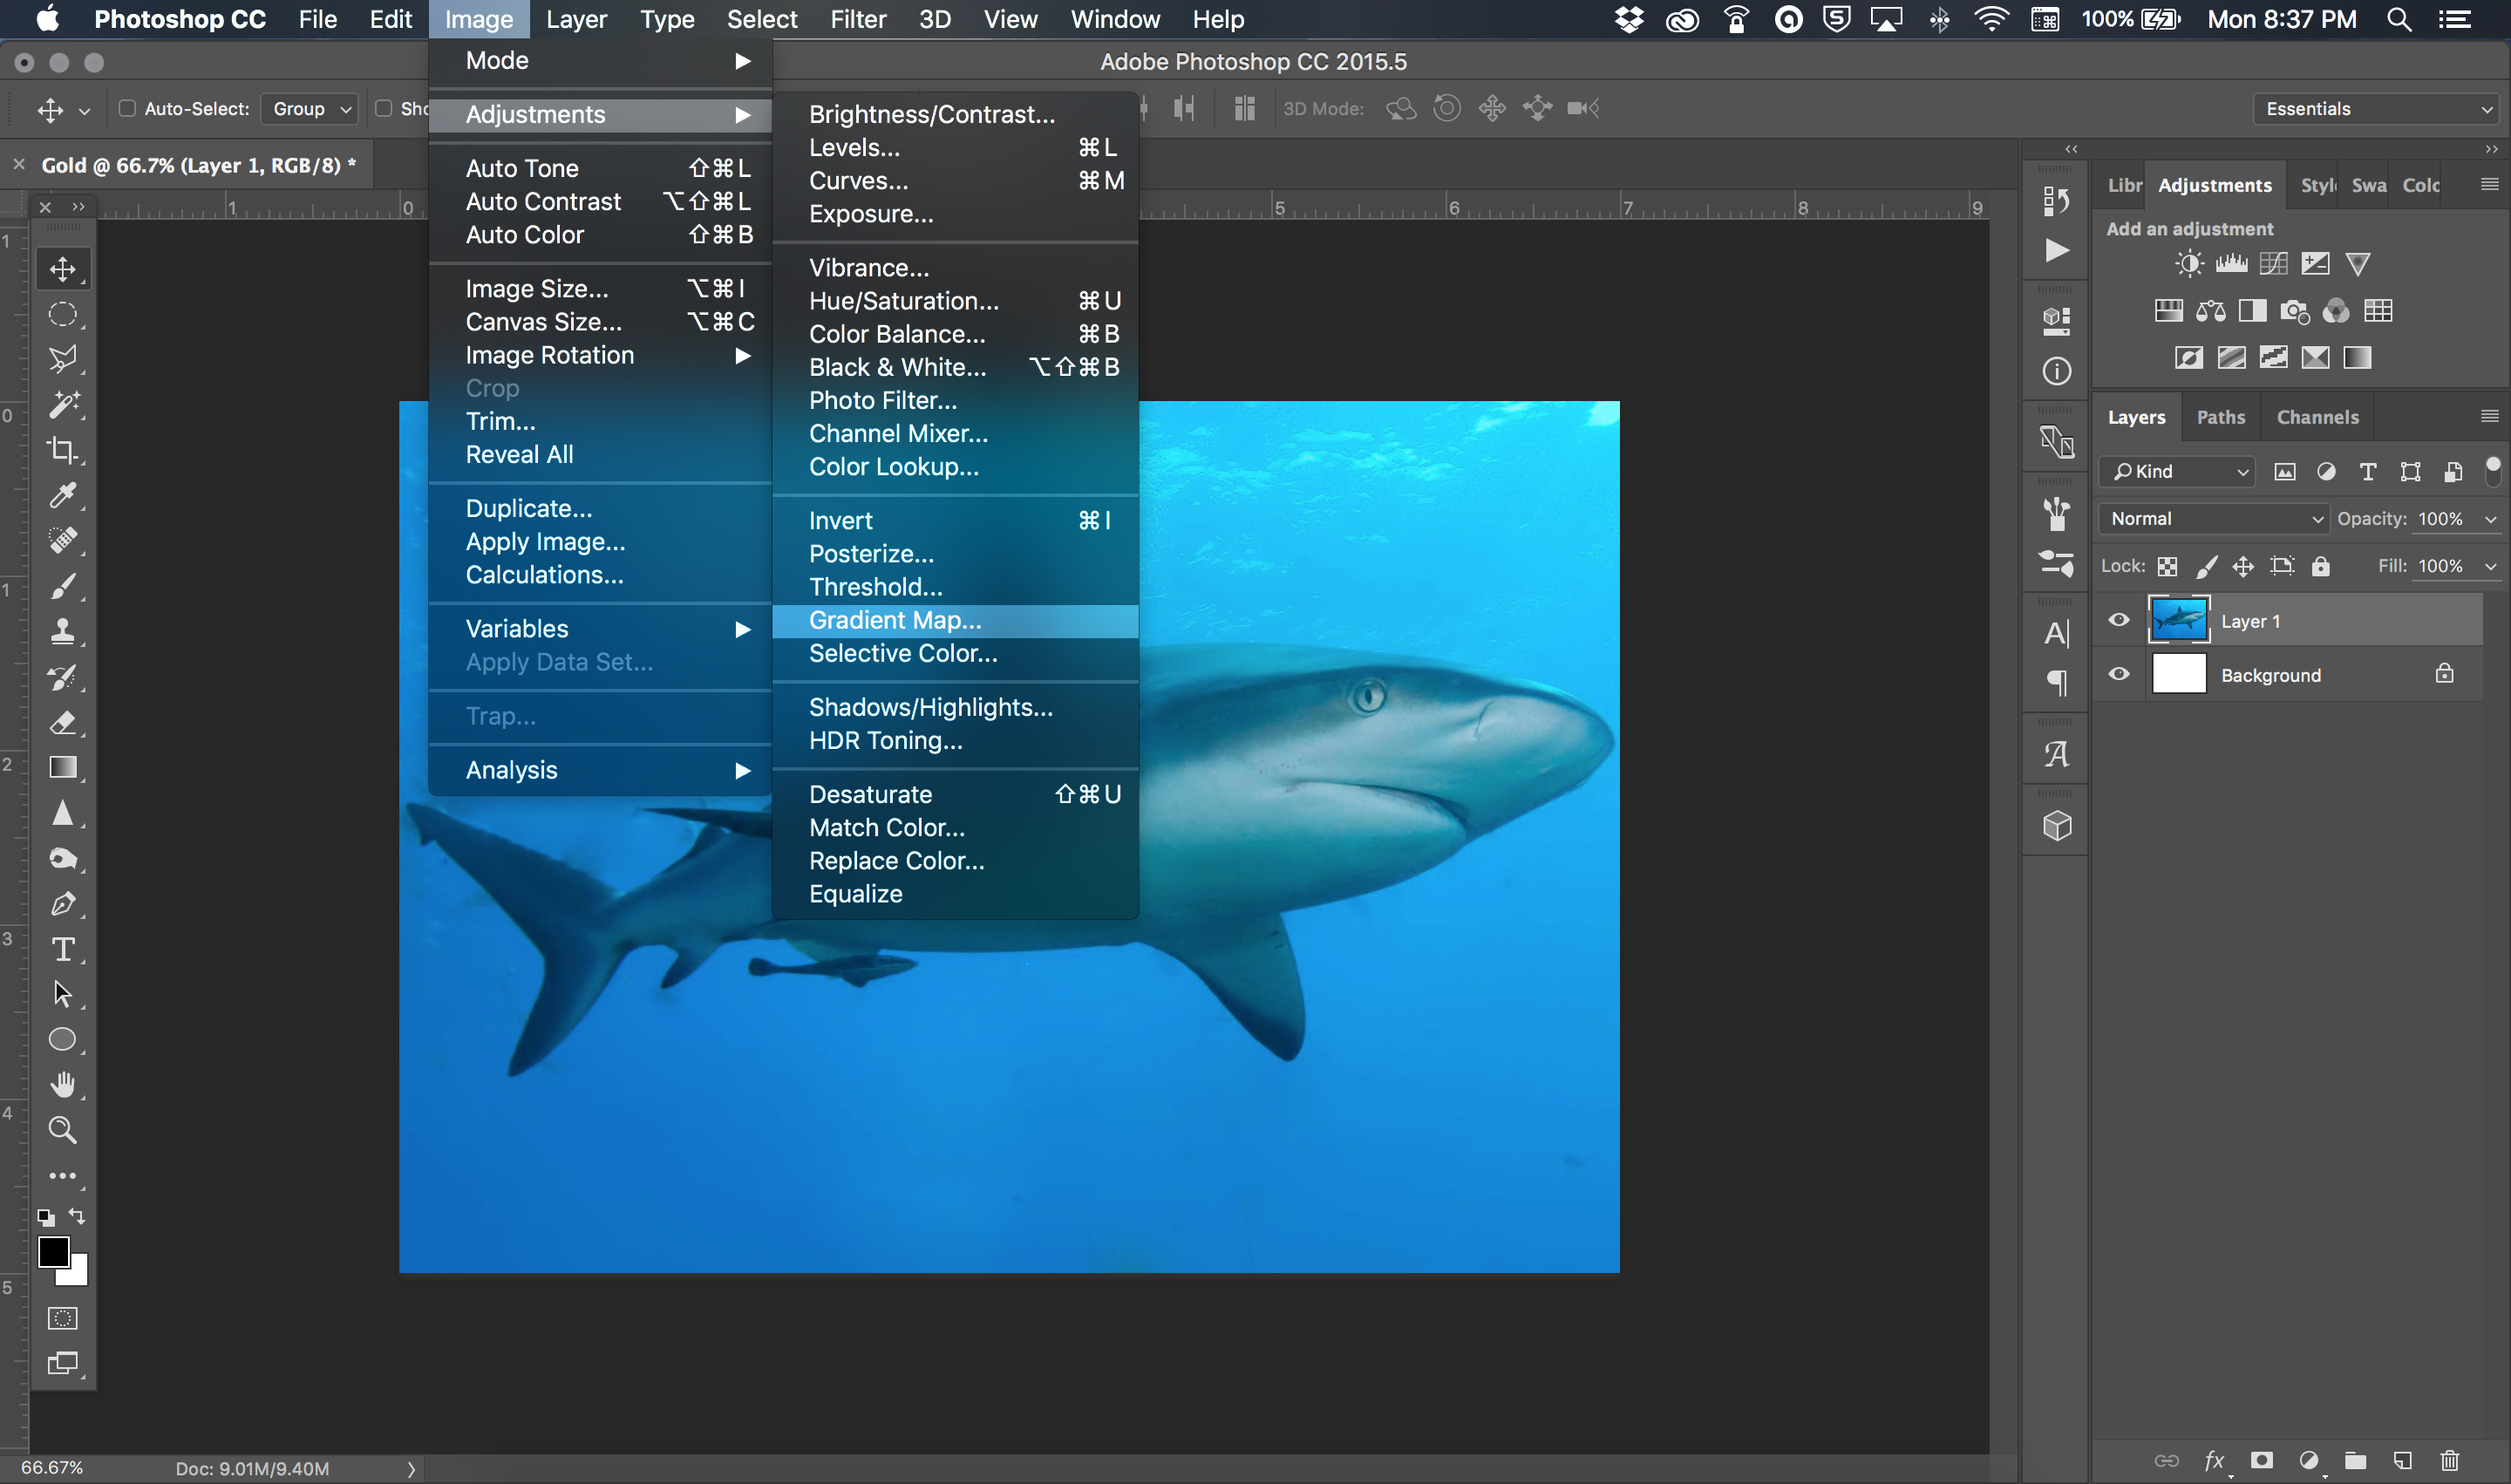Select the Move tool in toolbar
This screenshot has height=1484, width=2511.
click(62, 267)
